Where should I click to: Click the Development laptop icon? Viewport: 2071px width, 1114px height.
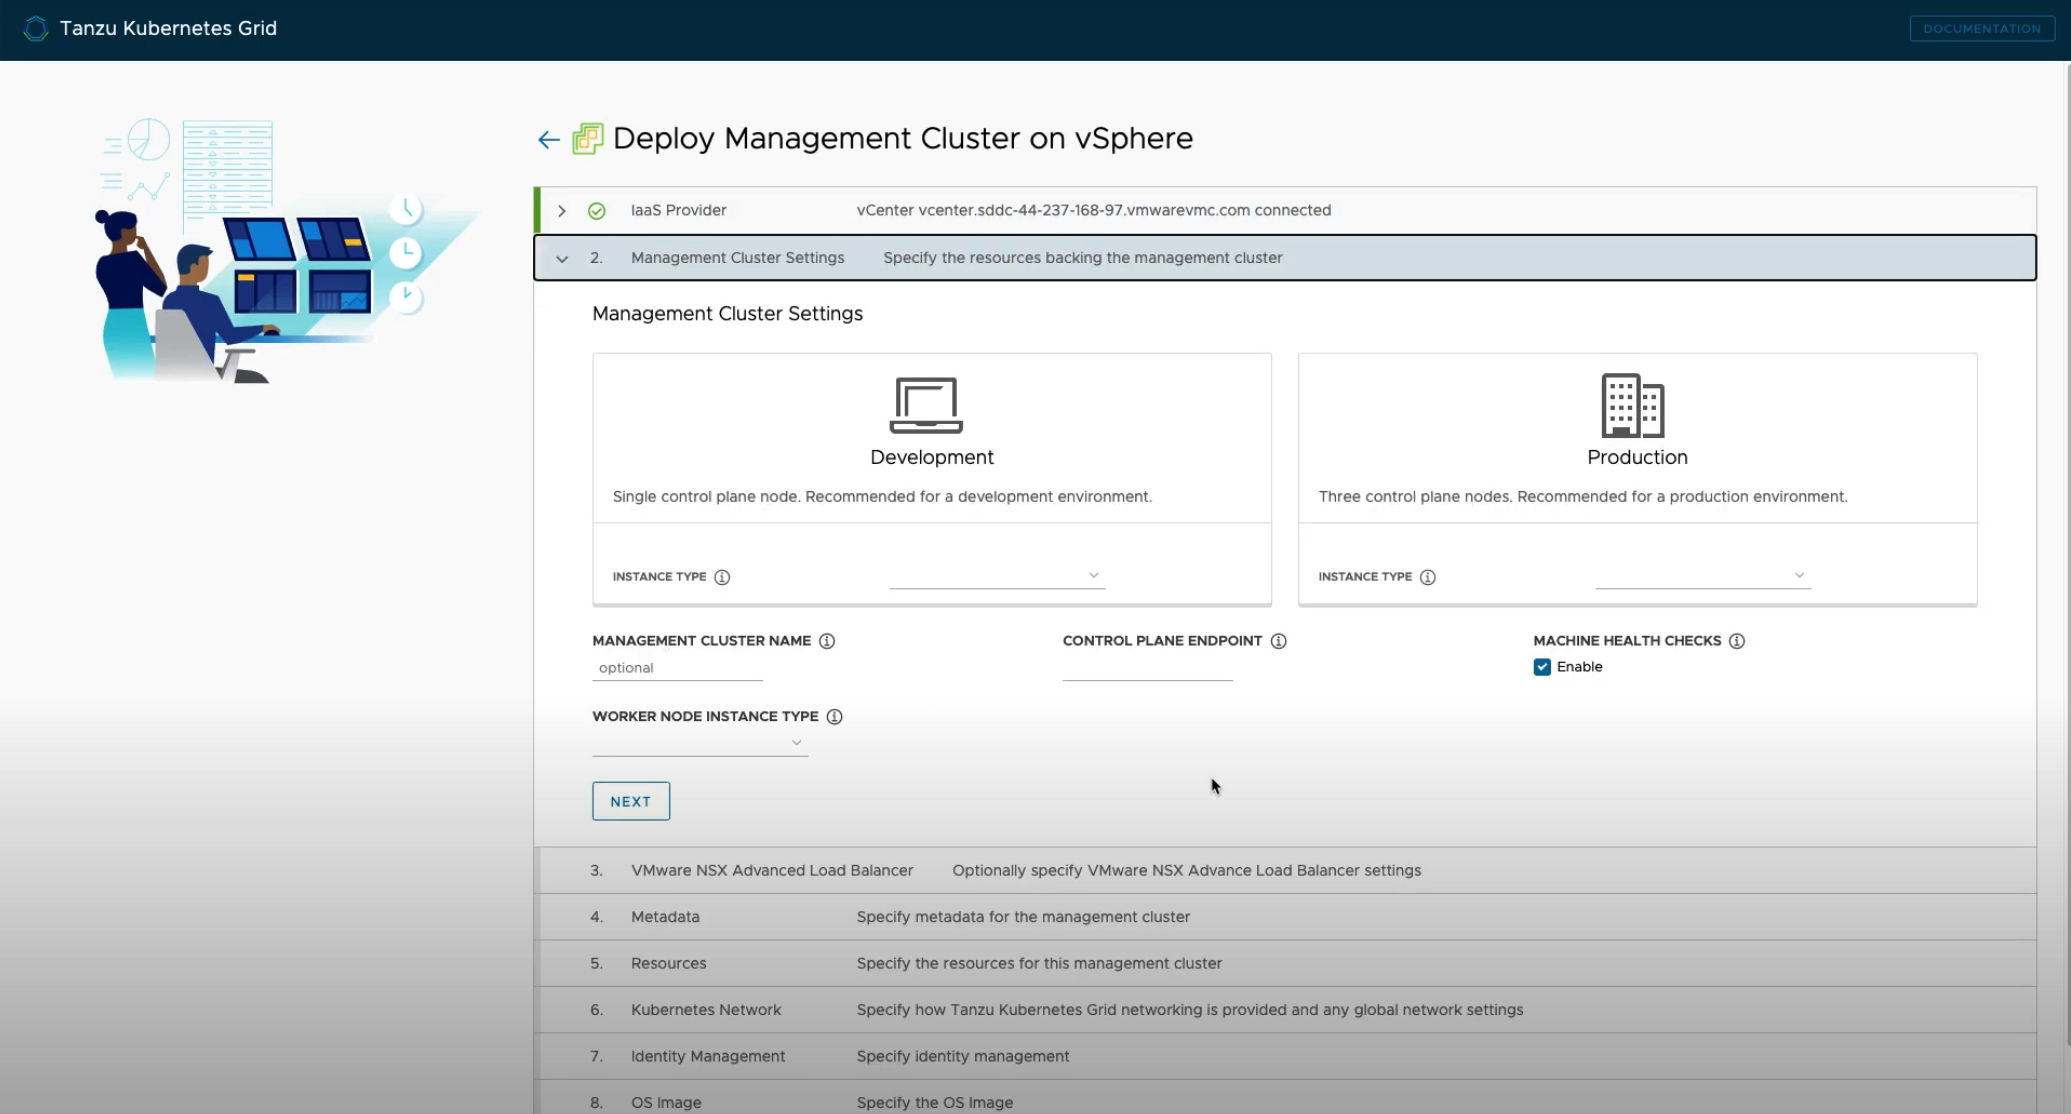point(926,405)
